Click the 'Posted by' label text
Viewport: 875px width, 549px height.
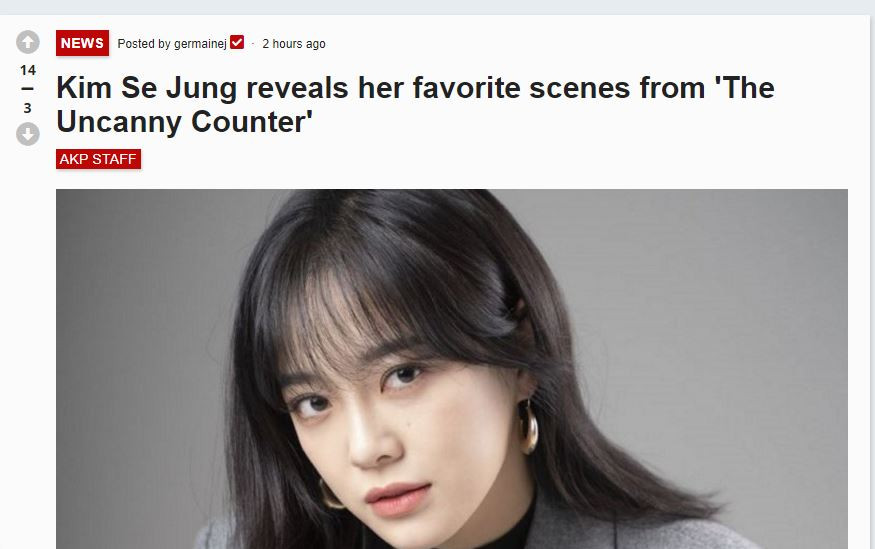[144, 44]
